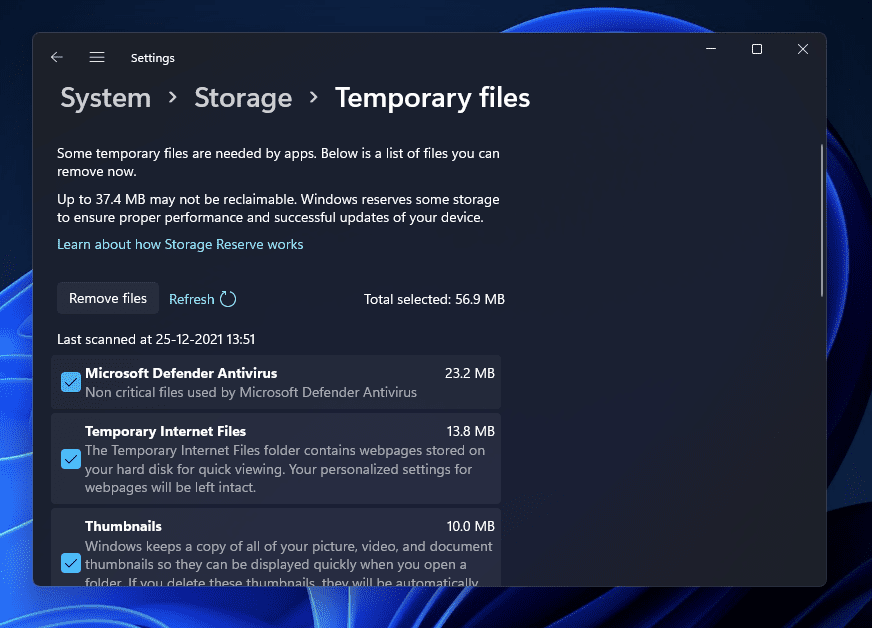Viewport: 872px width, 628px height.
Task: Go to System in the breadcrumb
Action: [106, 98]
